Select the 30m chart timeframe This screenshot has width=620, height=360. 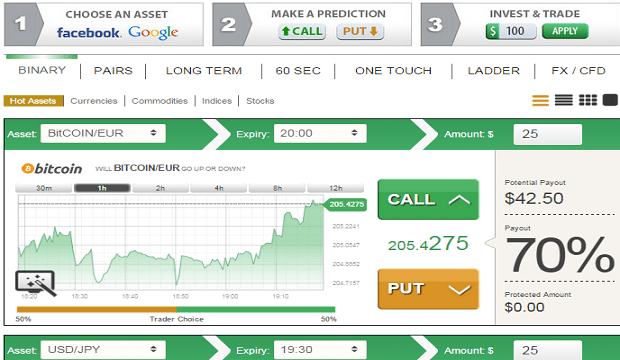[x=43, y=188]
